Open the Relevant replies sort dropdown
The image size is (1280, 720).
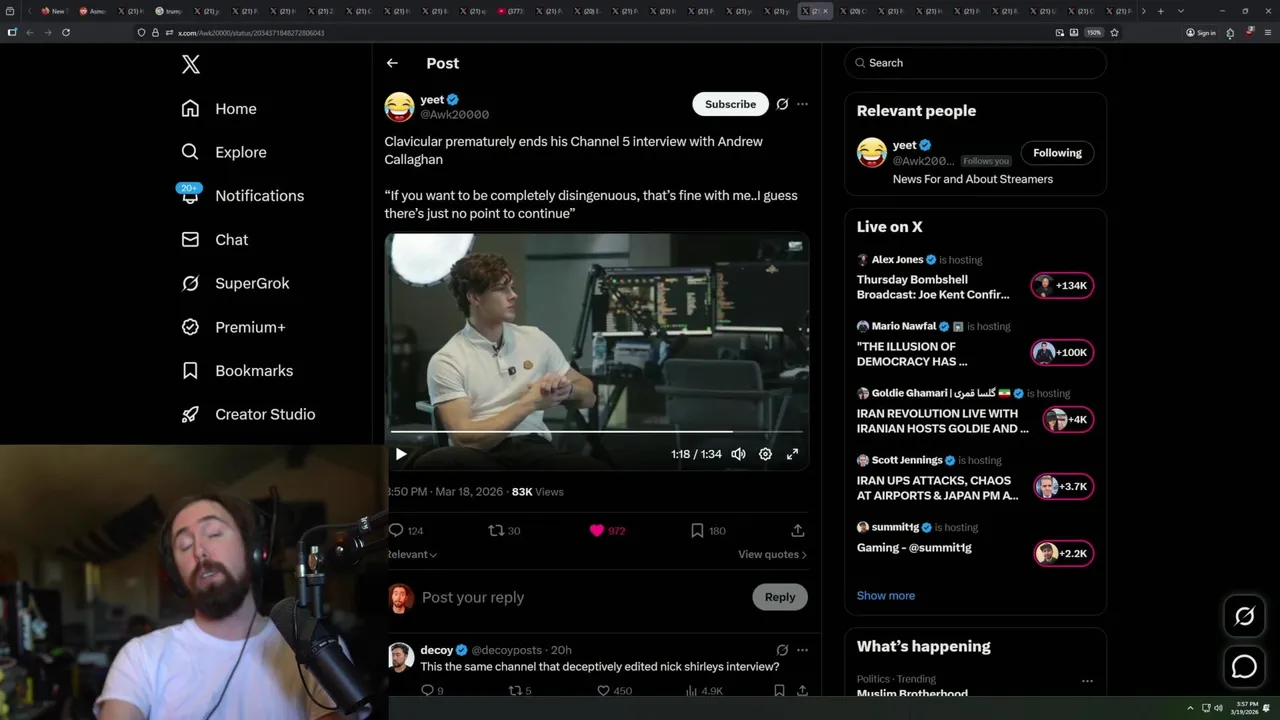click(411, 554)
